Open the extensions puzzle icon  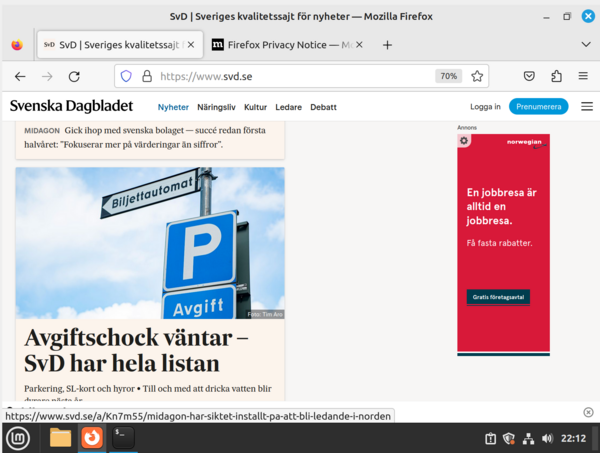pos(556,76)
